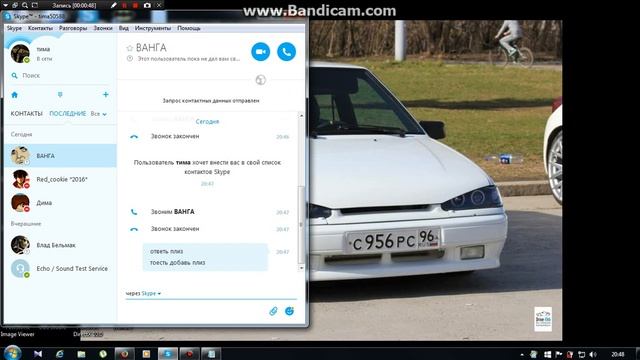
Task: Add ВАНГА to favorites with the star
Action: 130,48
